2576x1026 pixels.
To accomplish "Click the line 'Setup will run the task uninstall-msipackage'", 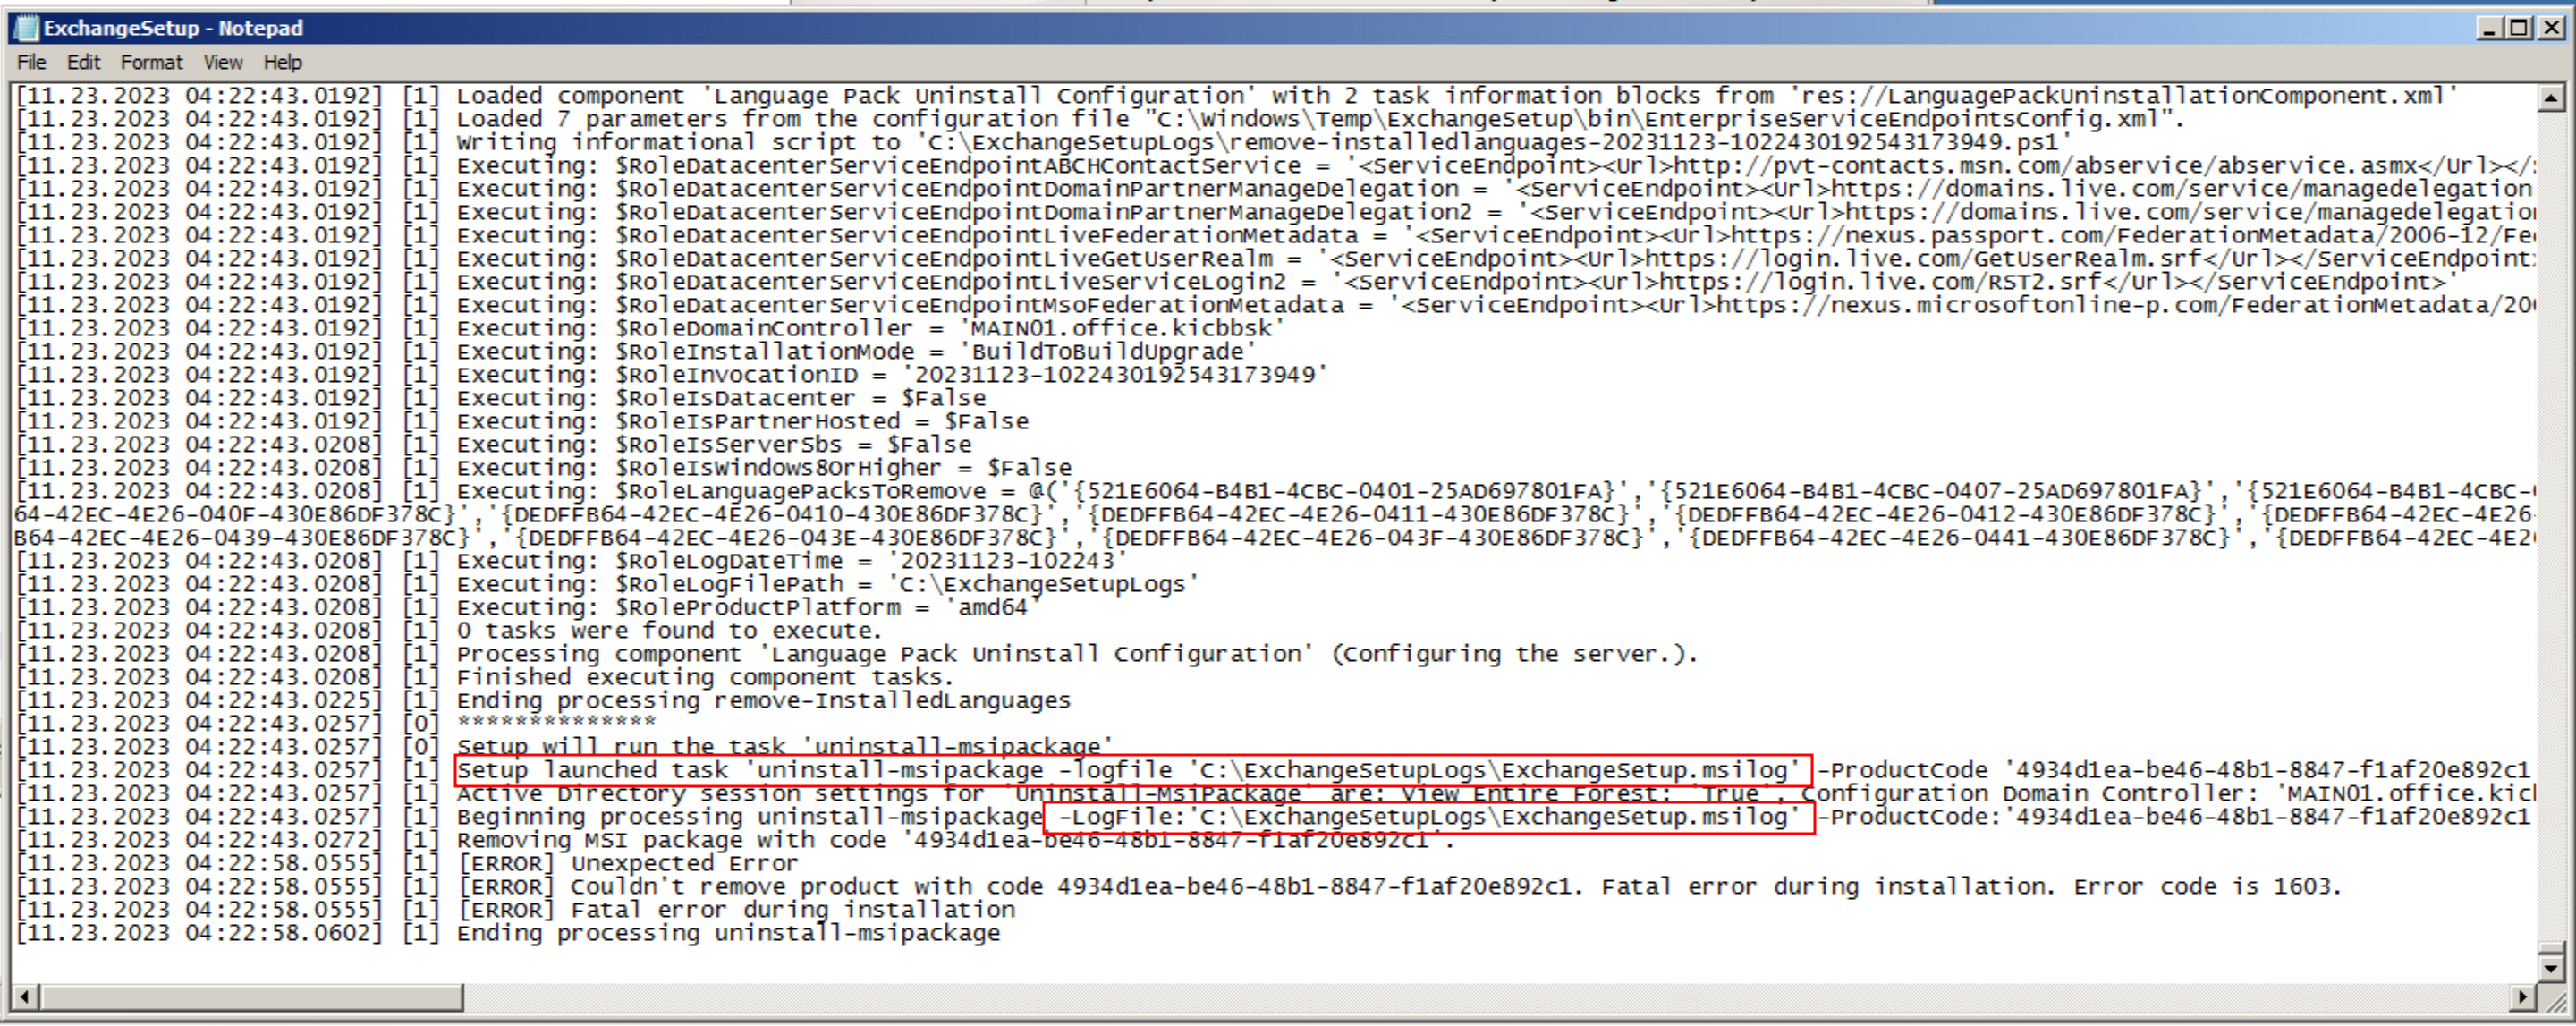I will [x=565, y=746].
